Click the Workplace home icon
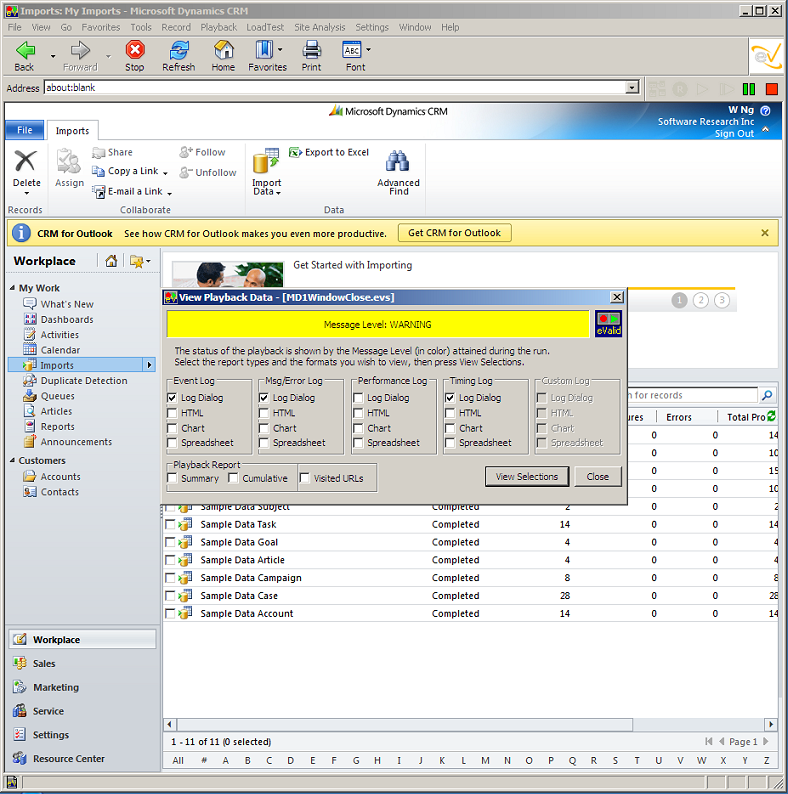Screen dimensions: 788x794 pos(111,261)
